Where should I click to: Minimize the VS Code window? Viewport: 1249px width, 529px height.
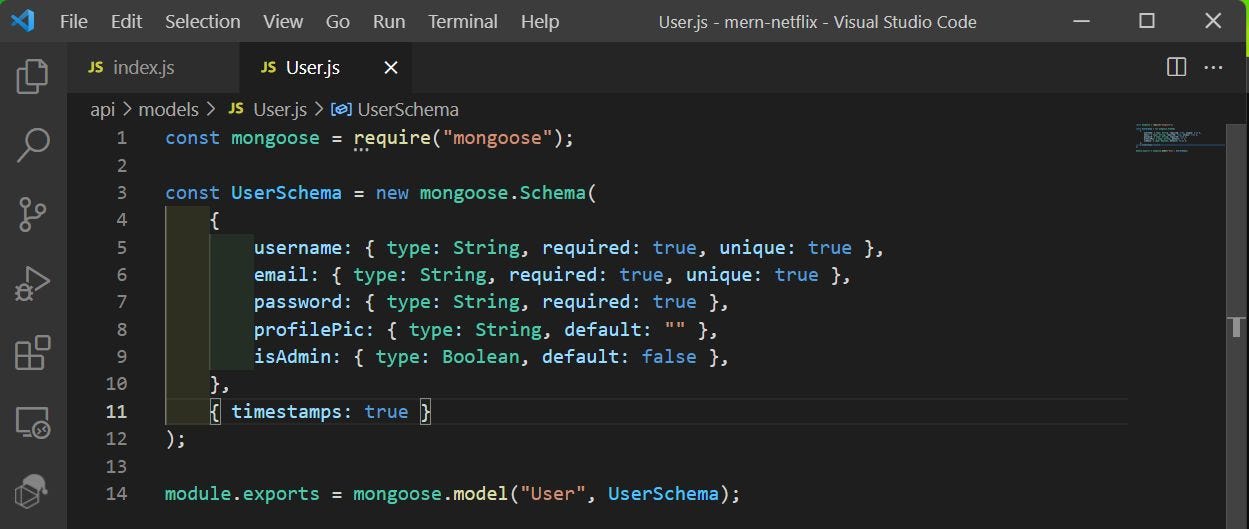pyautogui.click(x=1080, y=21)
